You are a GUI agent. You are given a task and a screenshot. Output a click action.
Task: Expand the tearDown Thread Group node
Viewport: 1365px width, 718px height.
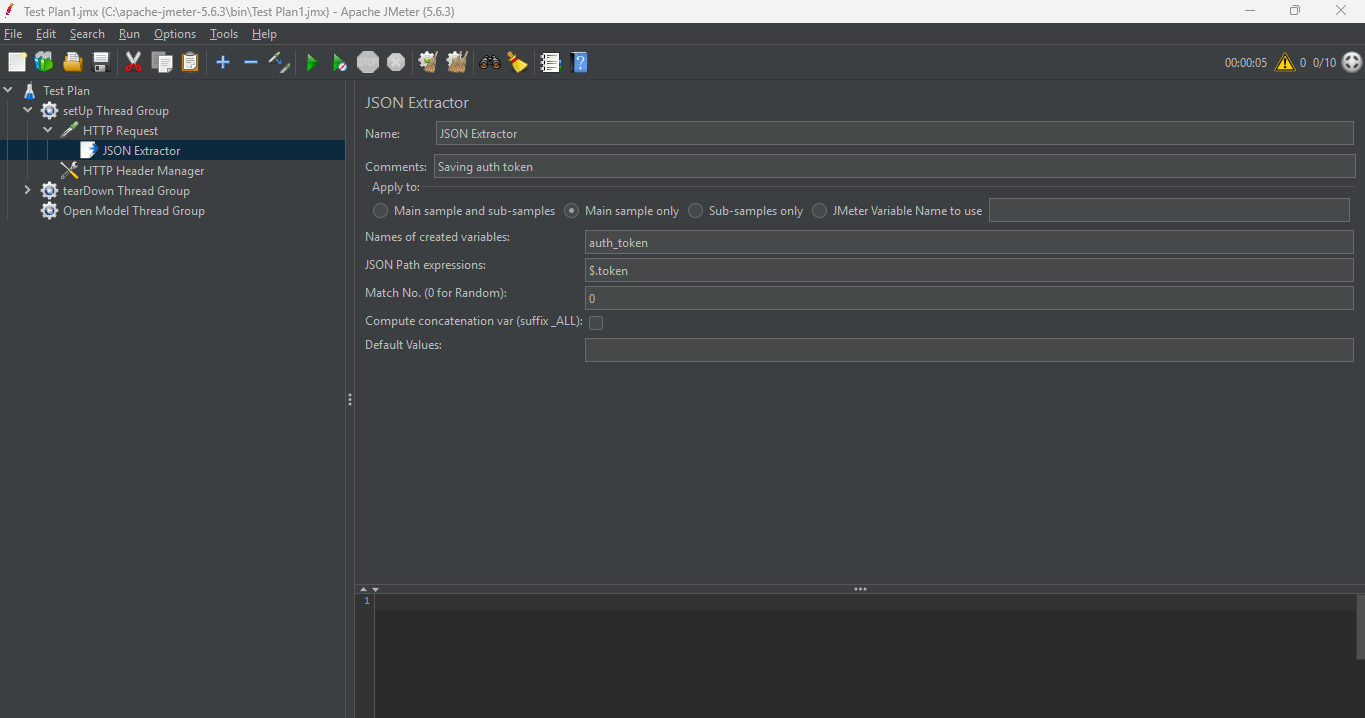tap(28, 190)
